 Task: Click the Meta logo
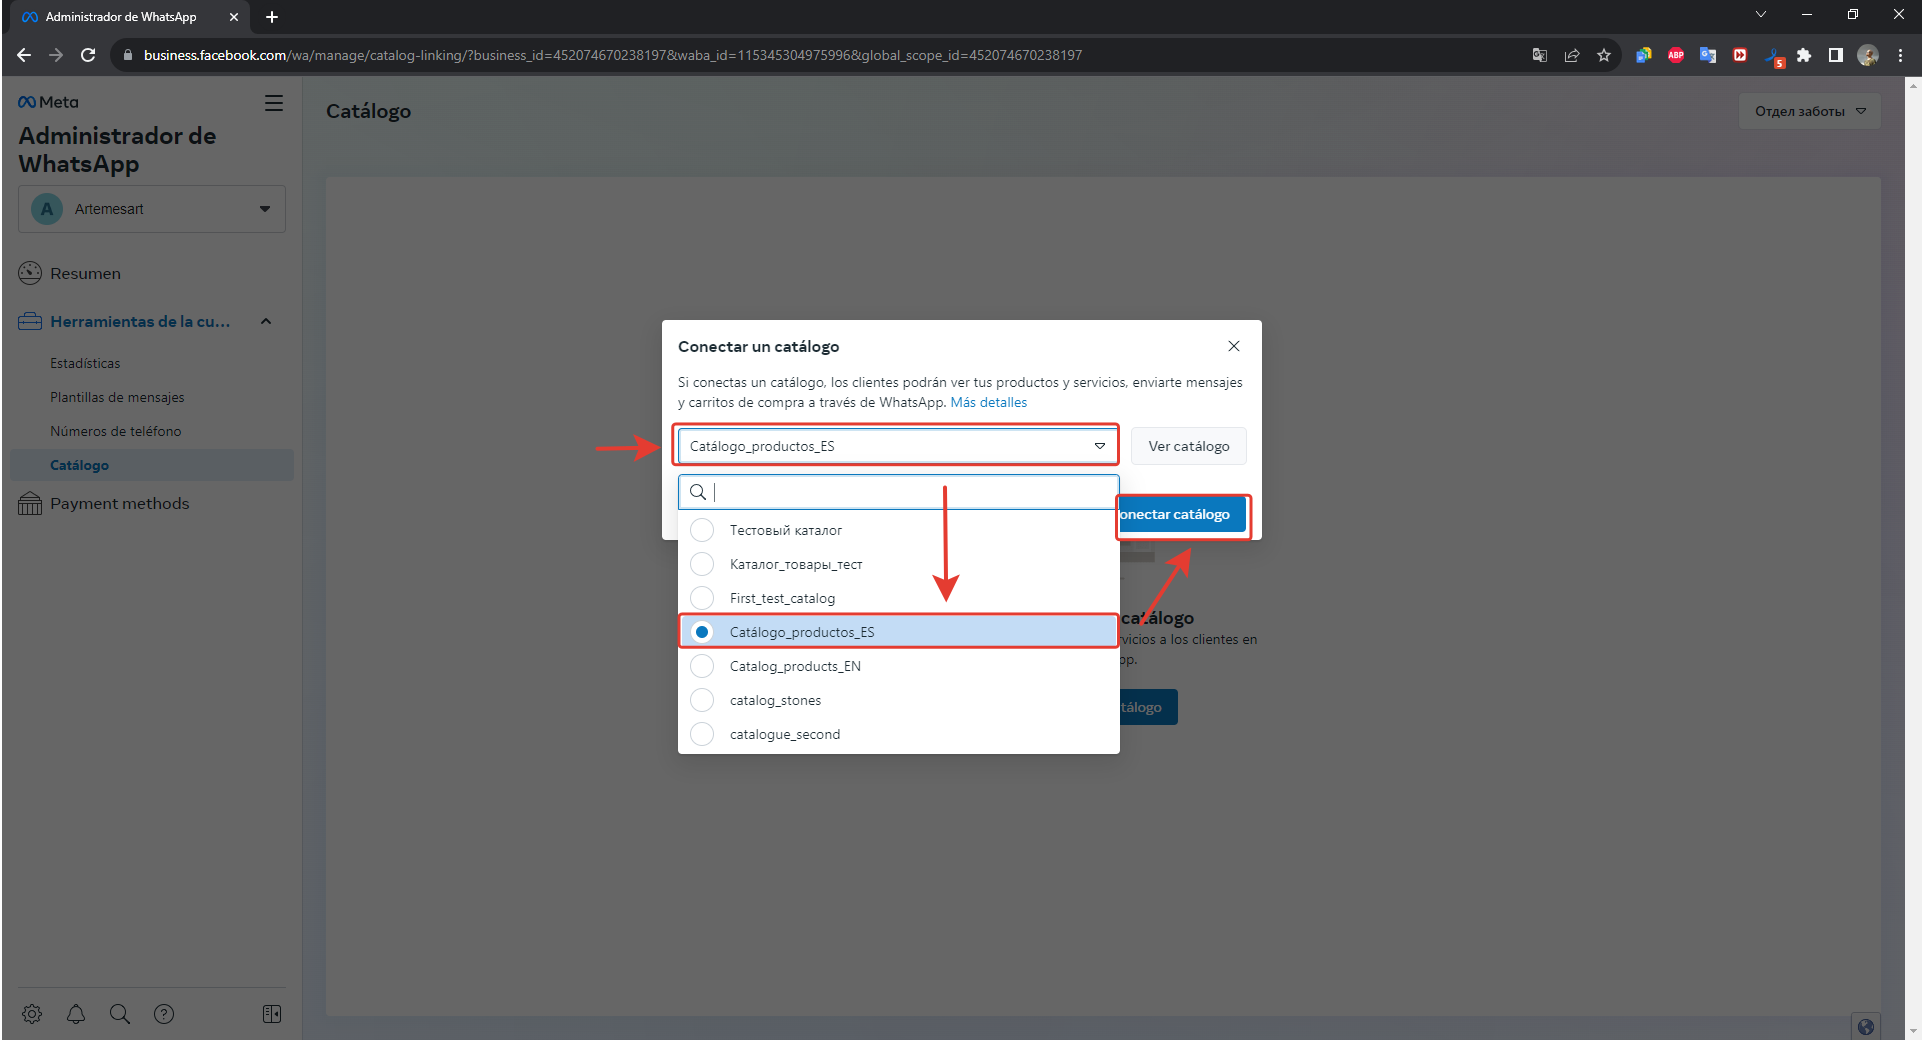pyautogui.click(x=48, y=102)
